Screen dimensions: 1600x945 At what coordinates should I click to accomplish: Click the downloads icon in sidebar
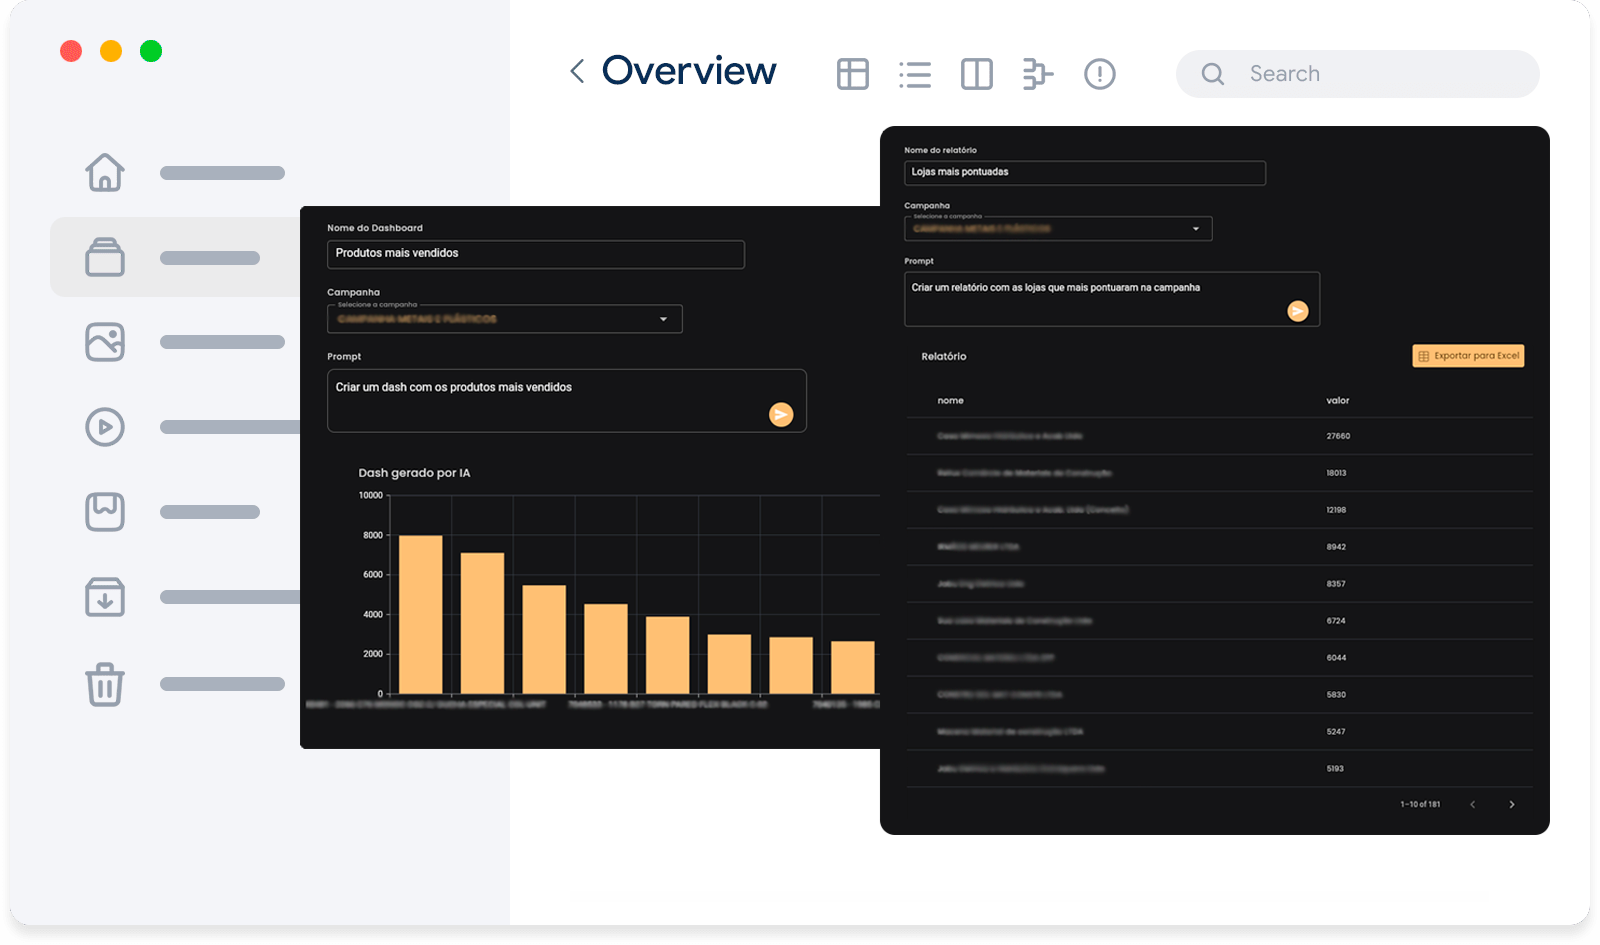pyautogui.click(x=105, y=597)
